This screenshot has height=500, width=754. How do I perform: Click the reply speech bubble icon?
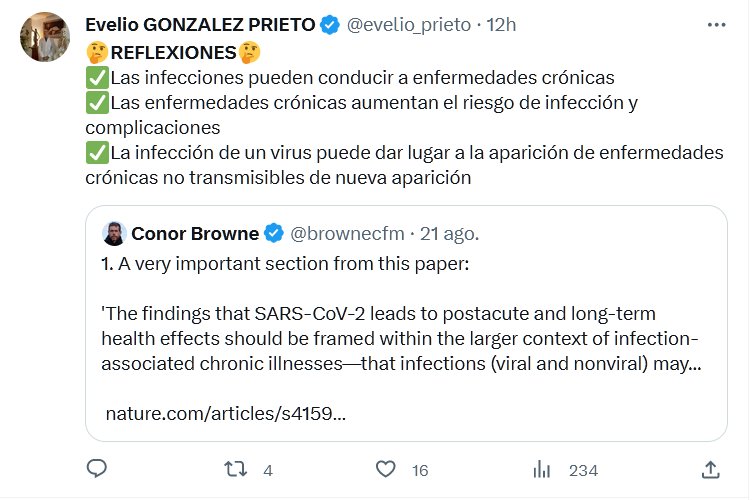(x=97, y=469)
